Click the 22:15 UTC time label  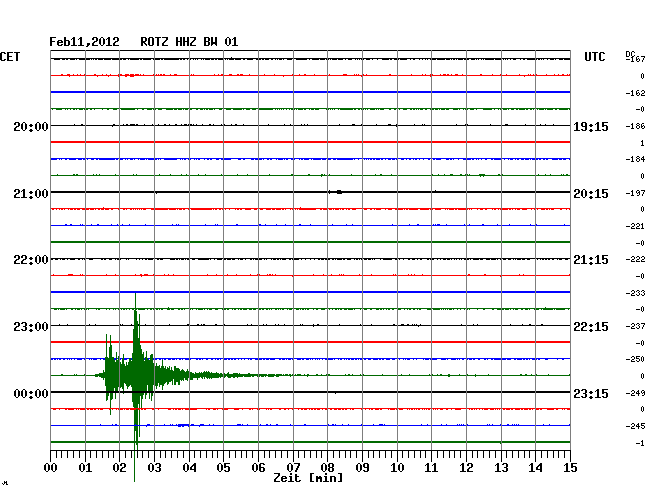(x=591, y=327)
